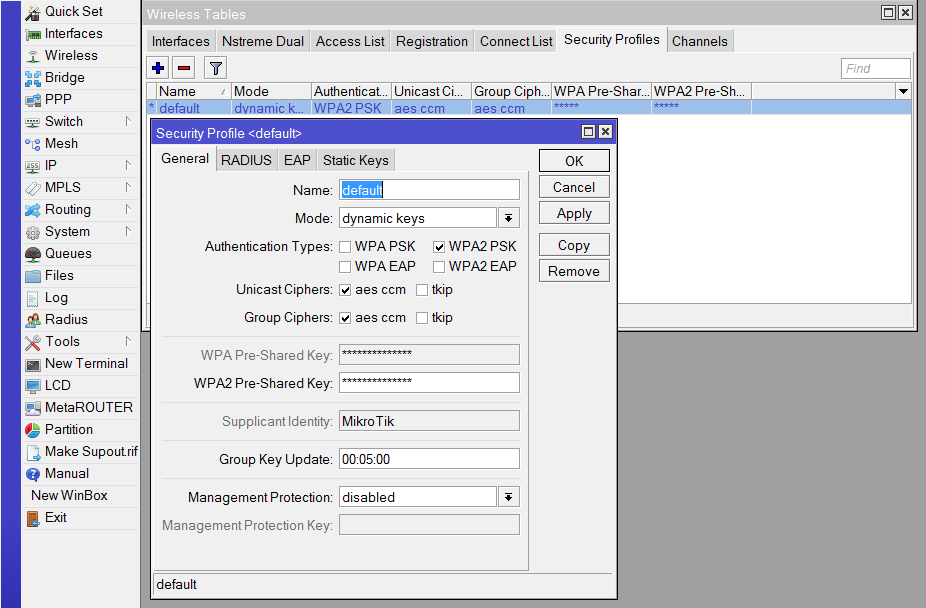926x608 pixels.
Task: Click the Switch icon in sidebar
Action: point(33,122)
